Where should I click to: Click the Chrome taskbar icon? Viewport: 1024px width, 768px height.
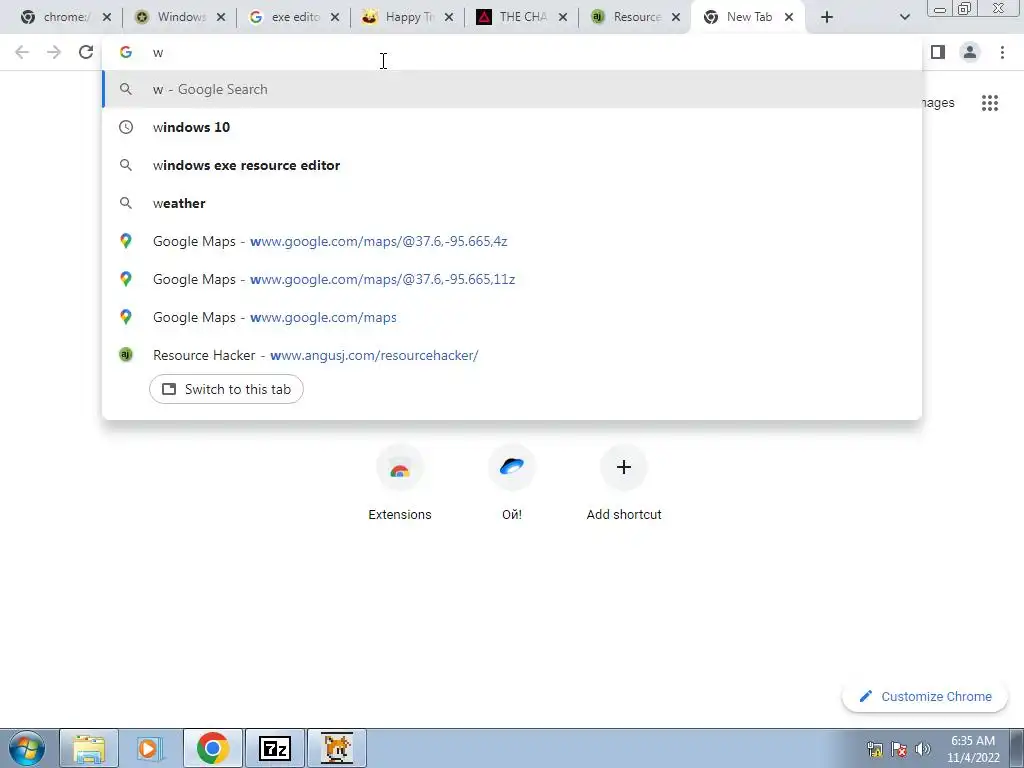(212, 748)
